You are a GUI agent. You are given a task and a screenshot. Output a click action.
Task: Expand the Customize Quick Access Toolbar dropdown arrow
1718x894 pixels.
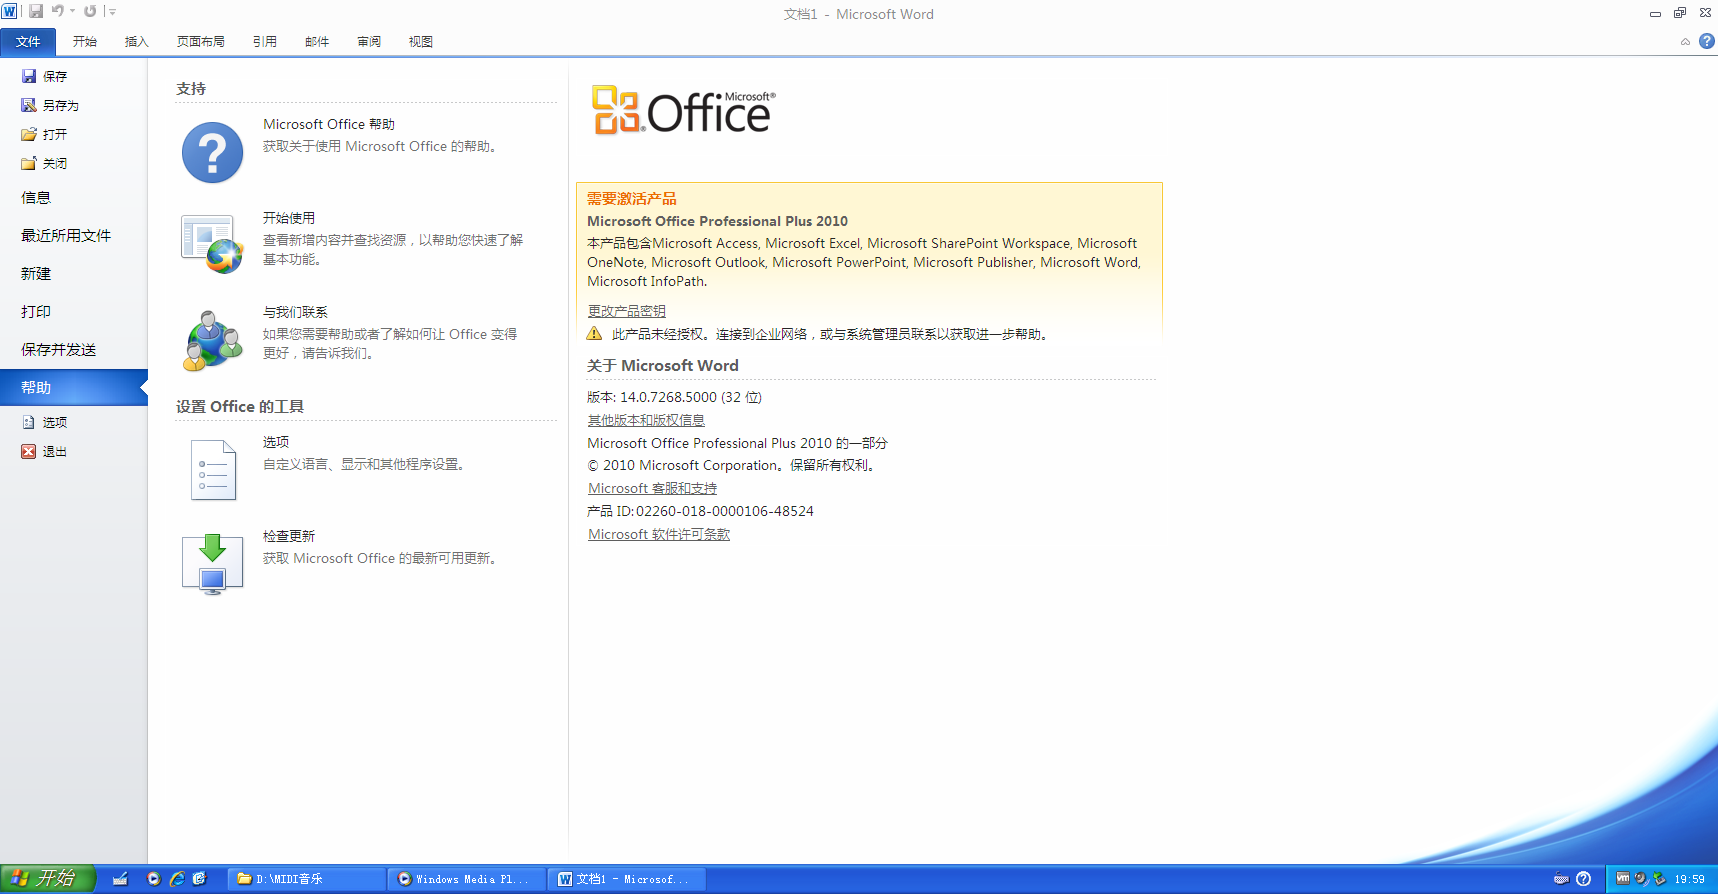[x=112, y=12]
